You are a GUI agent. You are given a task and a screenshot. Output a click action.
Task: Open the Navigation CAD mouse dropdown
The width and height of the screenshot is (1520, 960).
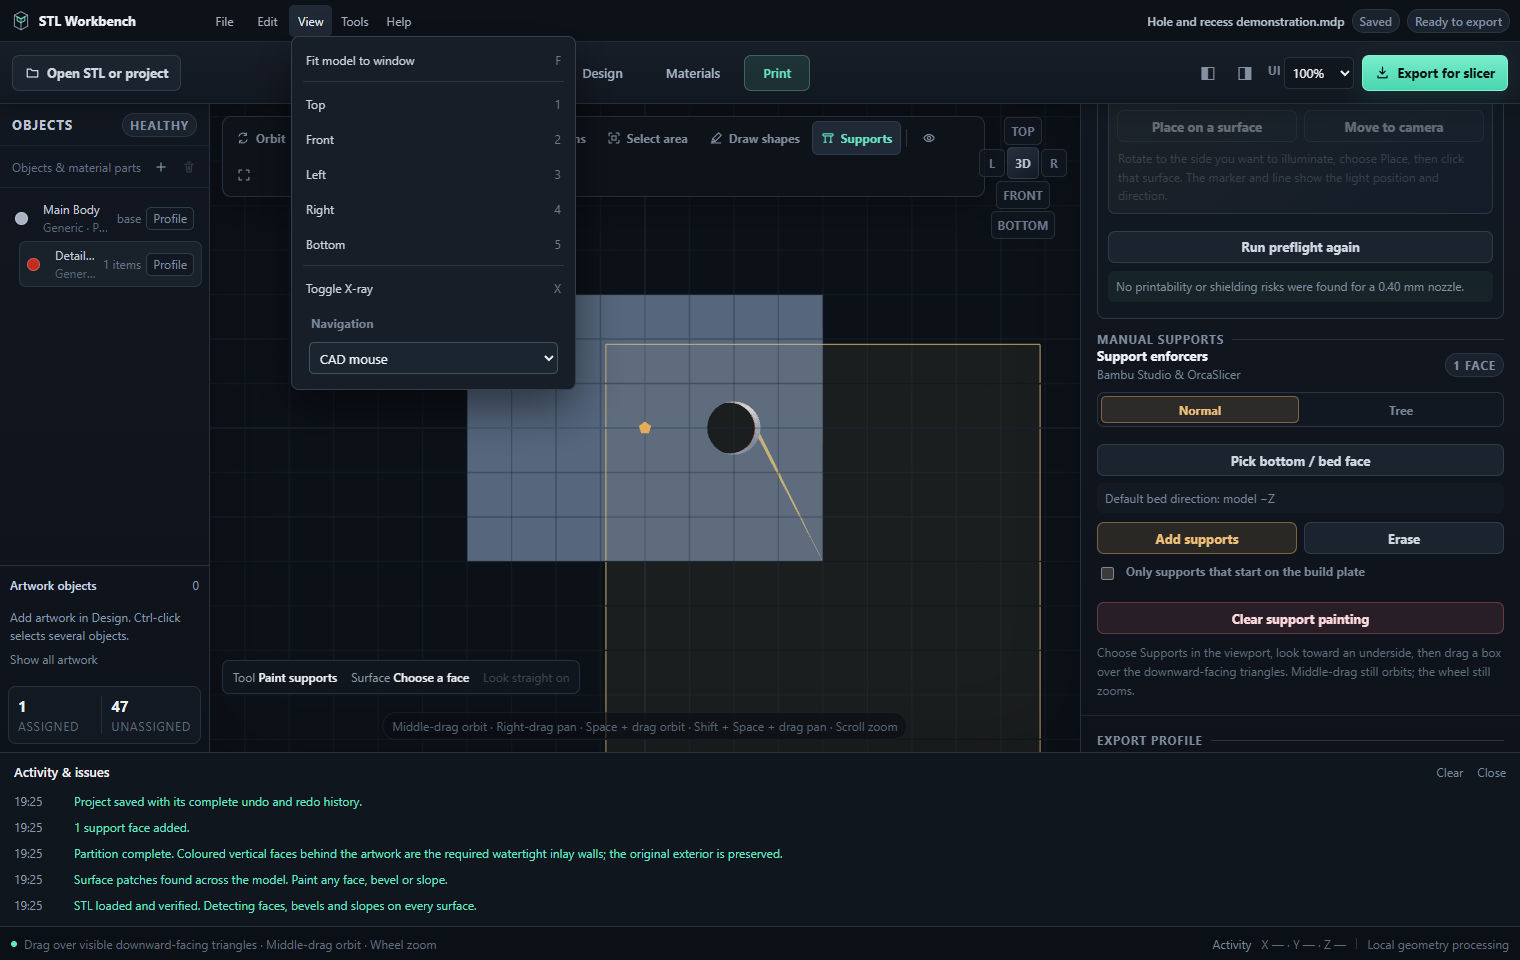[433, 359]
